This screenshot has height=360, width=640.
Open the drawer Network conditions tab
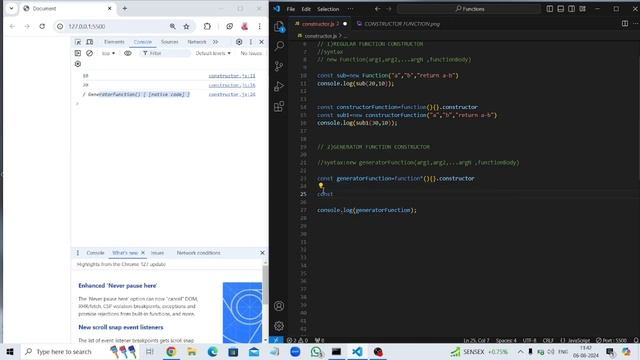[x=198, y=253]
